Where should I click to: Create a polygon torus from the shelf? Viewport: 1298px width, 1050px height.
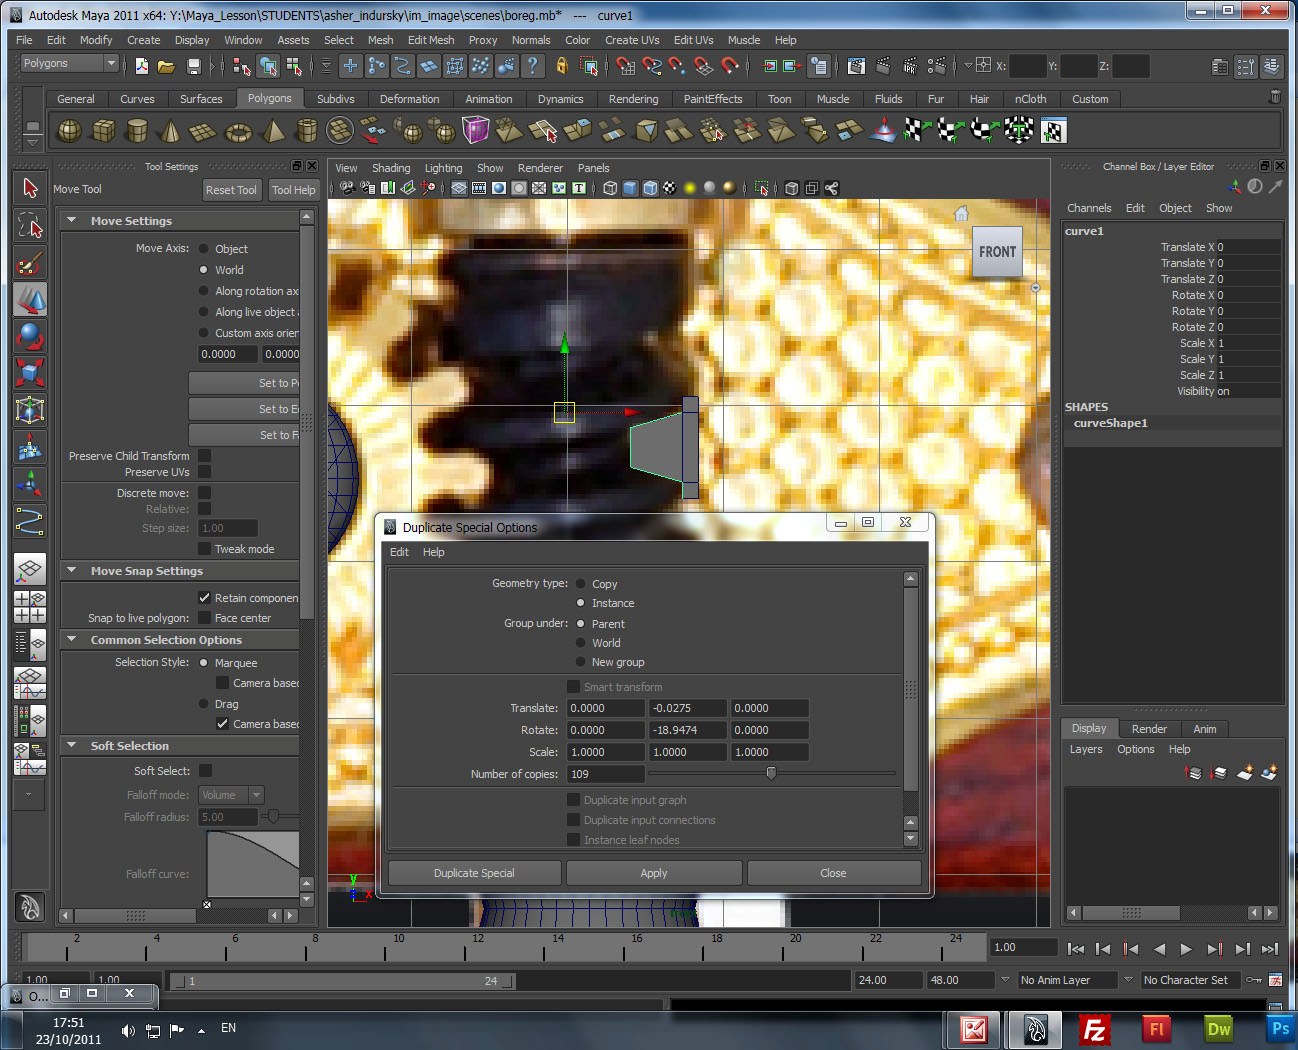[x=238, y=131]
